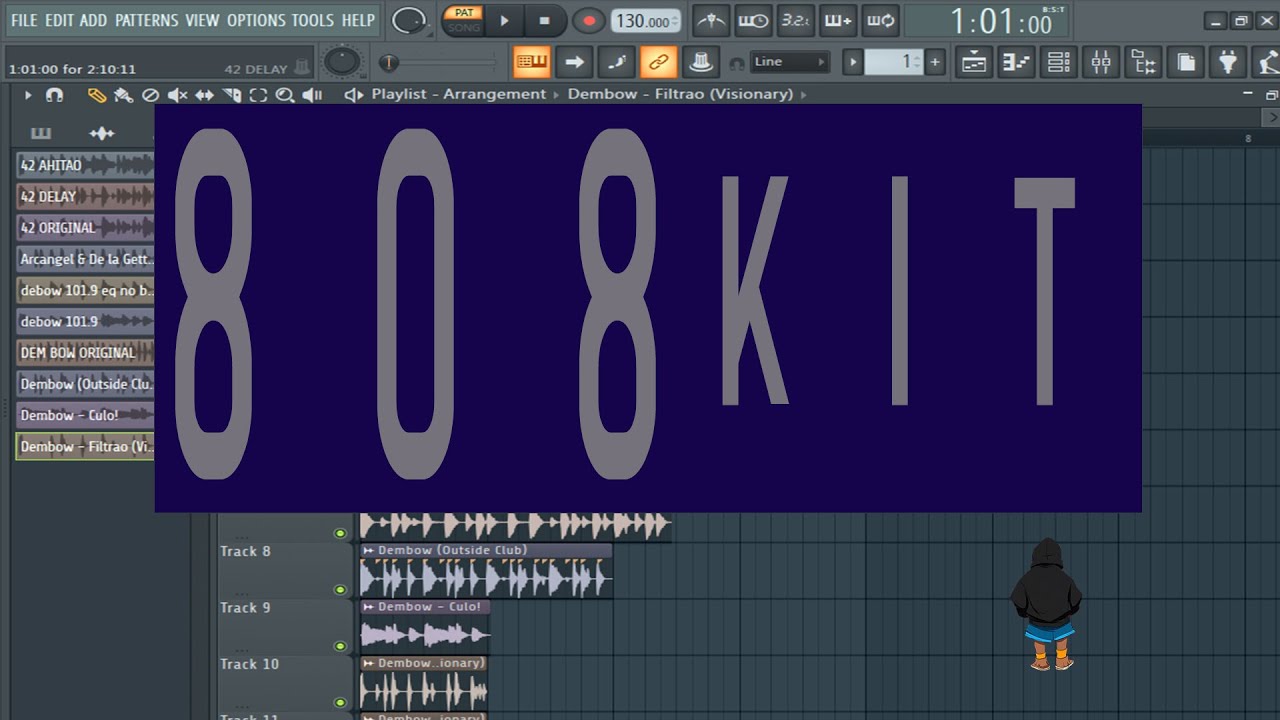The image size is (1280, 720).
Task: Click the pattern selector arrow
Action: click(x=853, y=62)
